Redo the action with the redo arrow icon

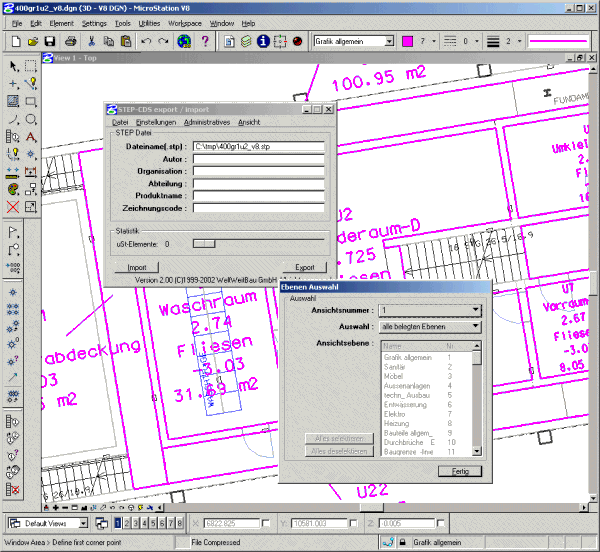click(163, 41)
